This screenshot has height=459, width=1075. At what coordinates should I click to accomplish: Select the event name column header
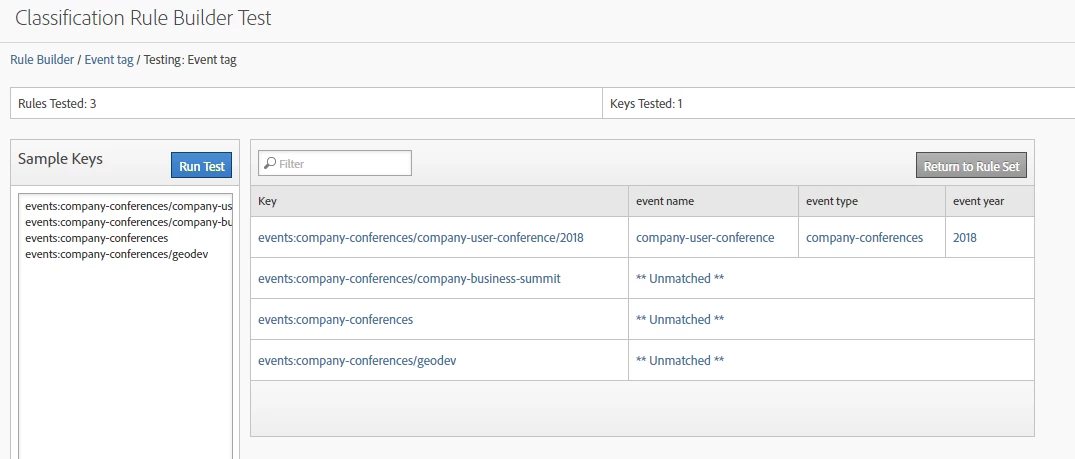tap(665, 201)
